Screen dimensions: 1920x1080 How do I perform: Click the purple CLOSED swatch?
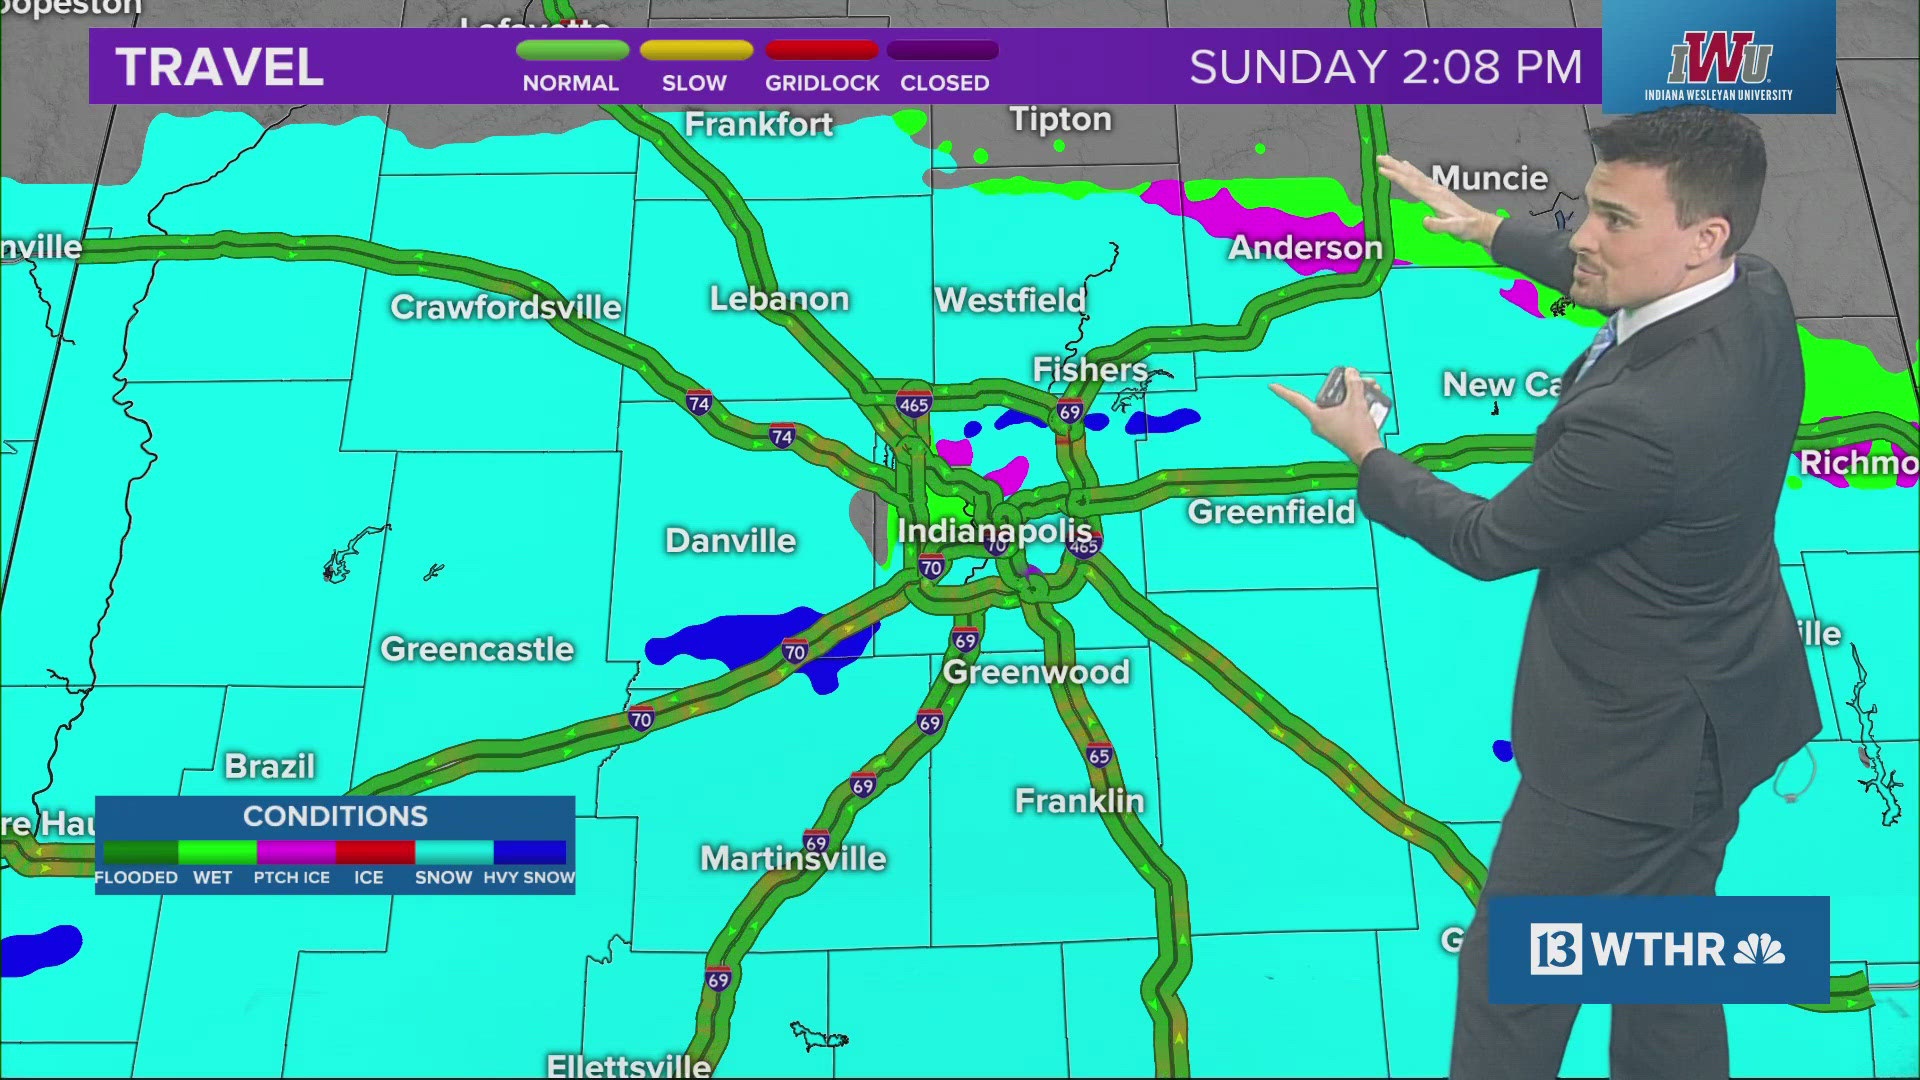click(x=943, y=48)
